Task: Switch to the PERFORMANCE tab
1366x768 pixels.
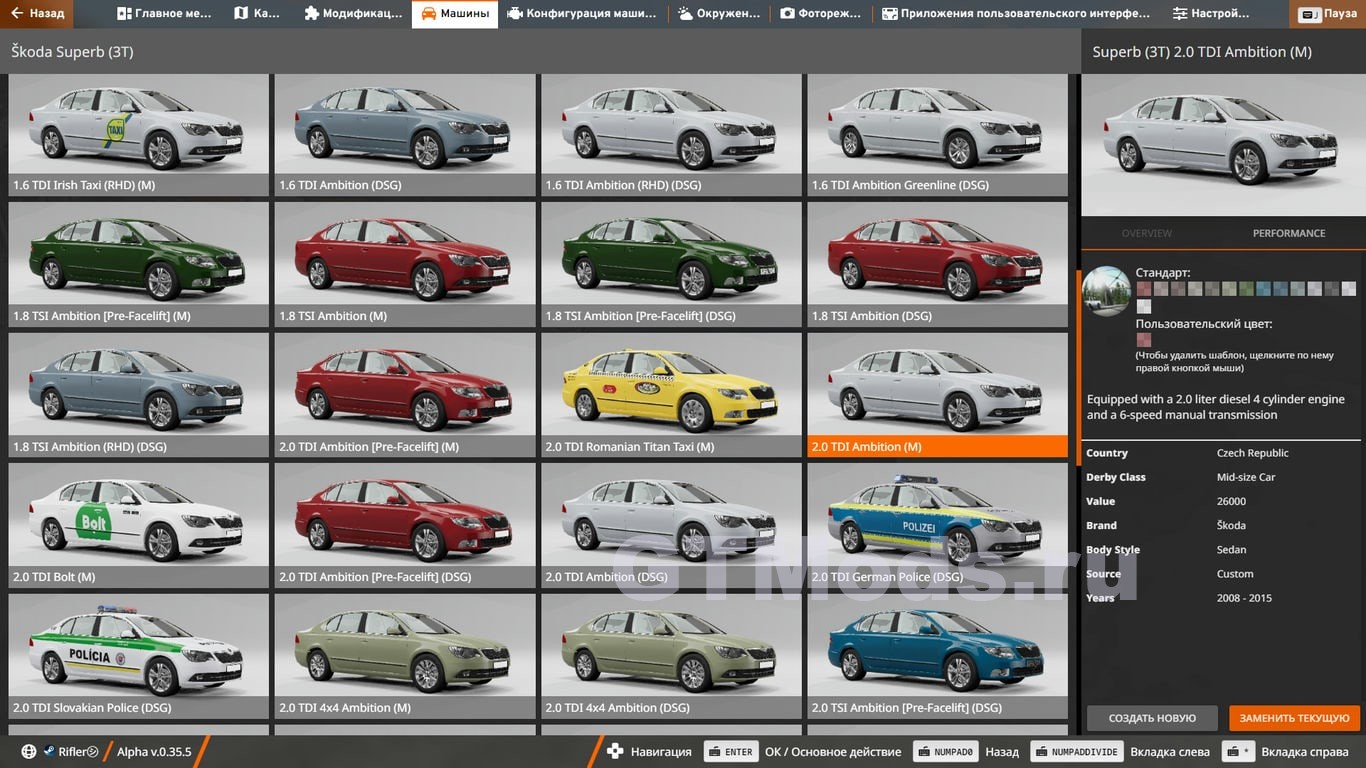Action: pos(1289,233)
